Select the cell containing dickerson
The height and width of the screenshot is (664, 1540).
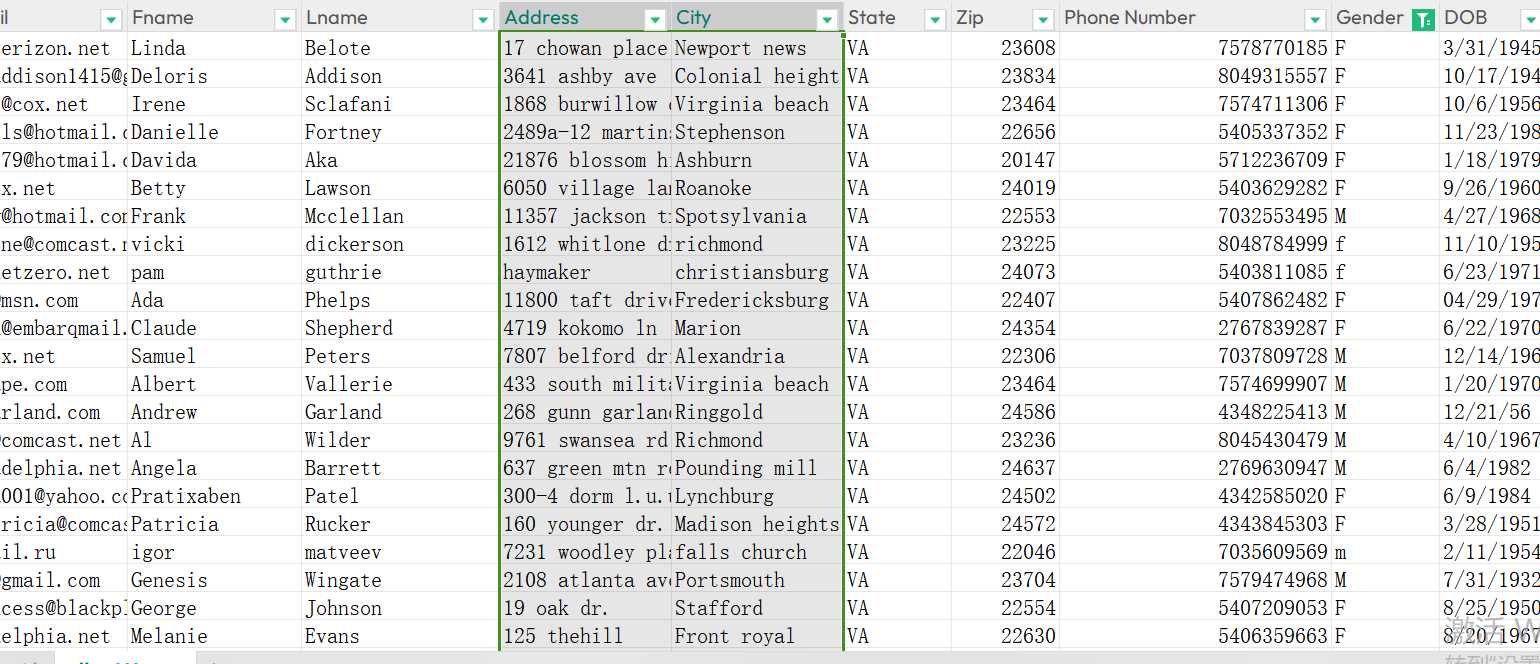(x=400, y=244)
